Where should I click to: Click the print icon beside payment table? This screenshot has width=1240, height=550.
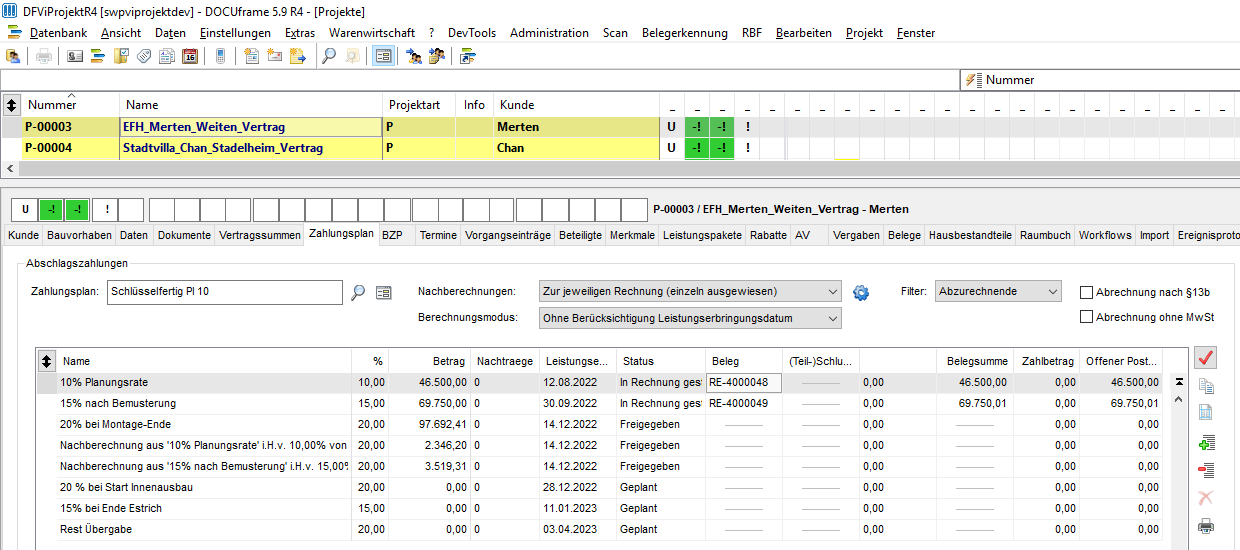click(x=1206, y=527)
